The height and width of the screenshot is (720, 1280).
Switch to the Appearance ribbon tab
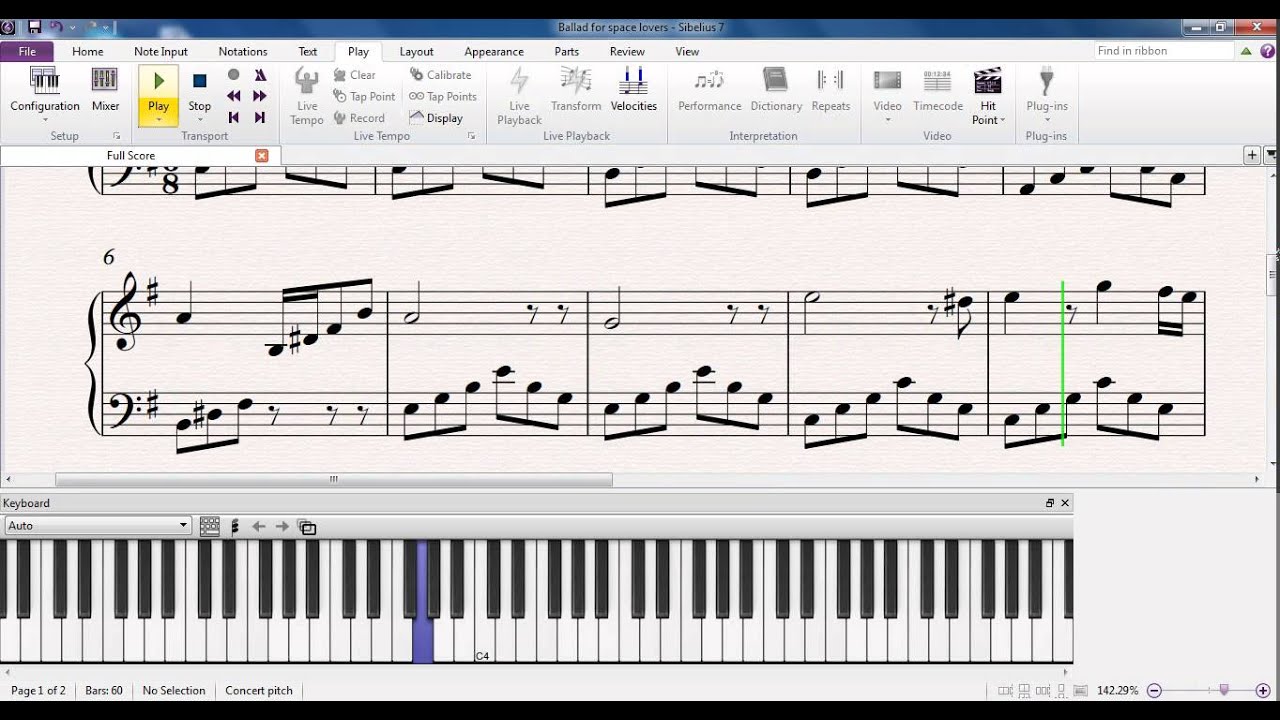pos(494,51)
